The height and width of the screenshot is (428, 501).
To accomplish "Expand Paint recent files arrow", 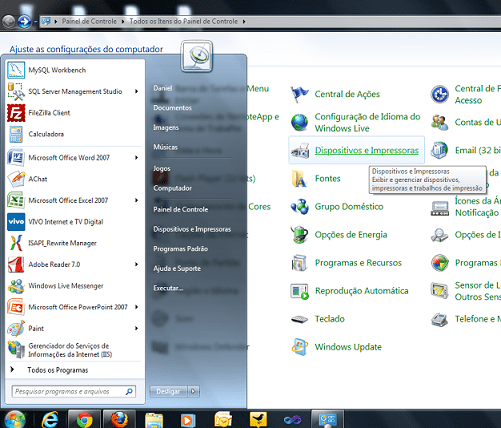I will coord(136,328).
